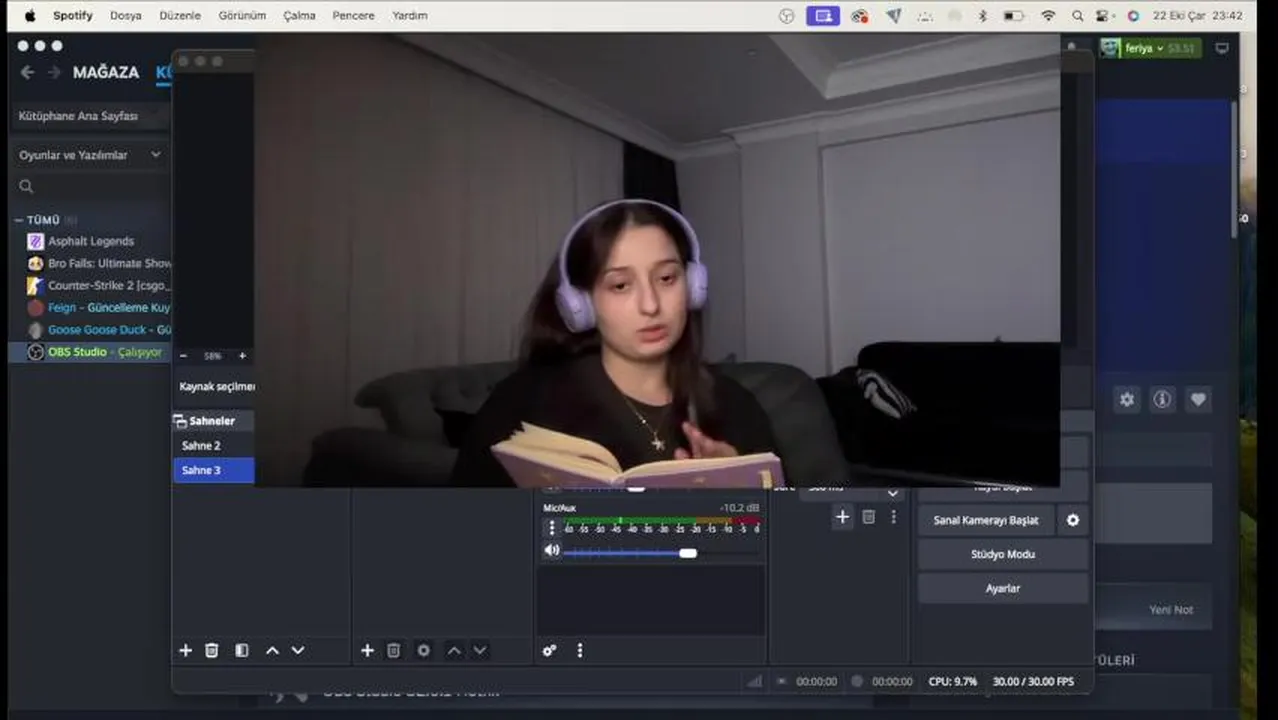Select Counter-Strike 2 in Steam library
The width and height of the screenshot is (1278, 720).
(x=98, y=285)
